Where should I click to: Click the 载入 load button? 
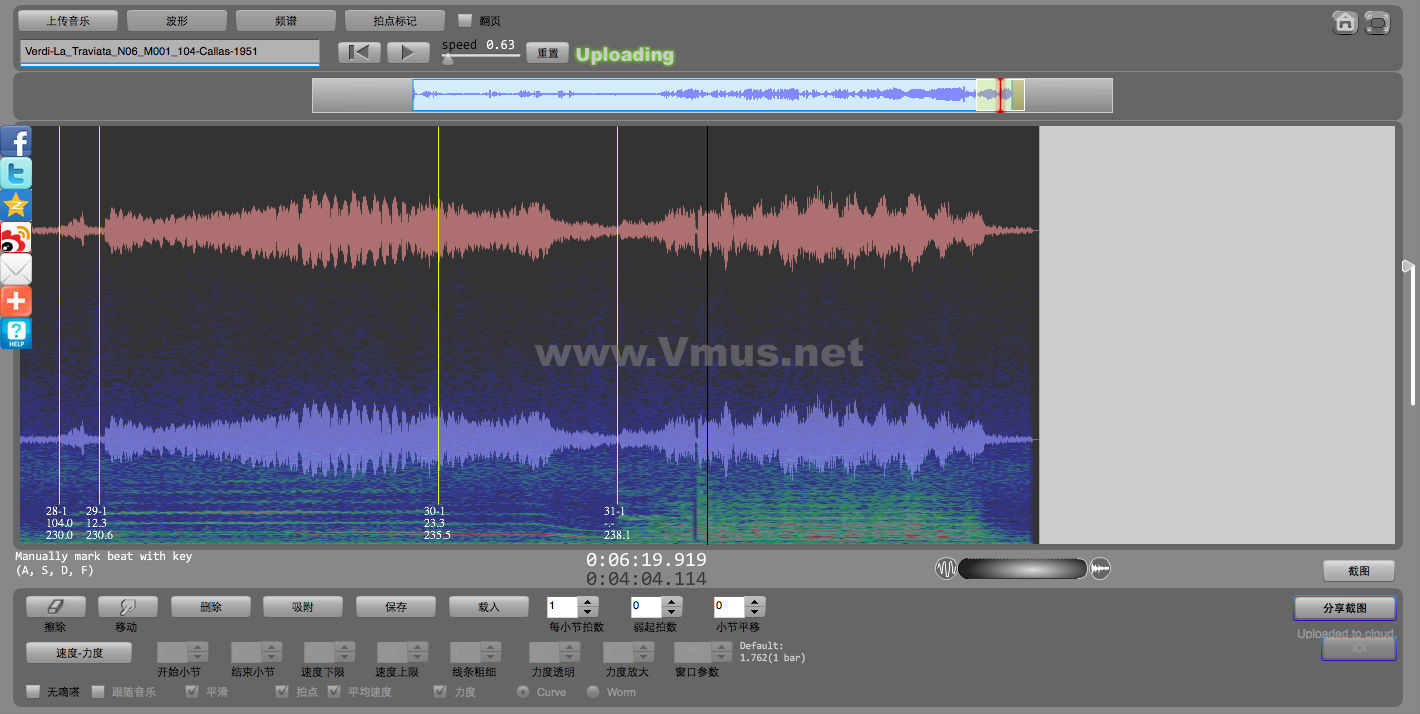pyautogui.click(x=489, y=606)
